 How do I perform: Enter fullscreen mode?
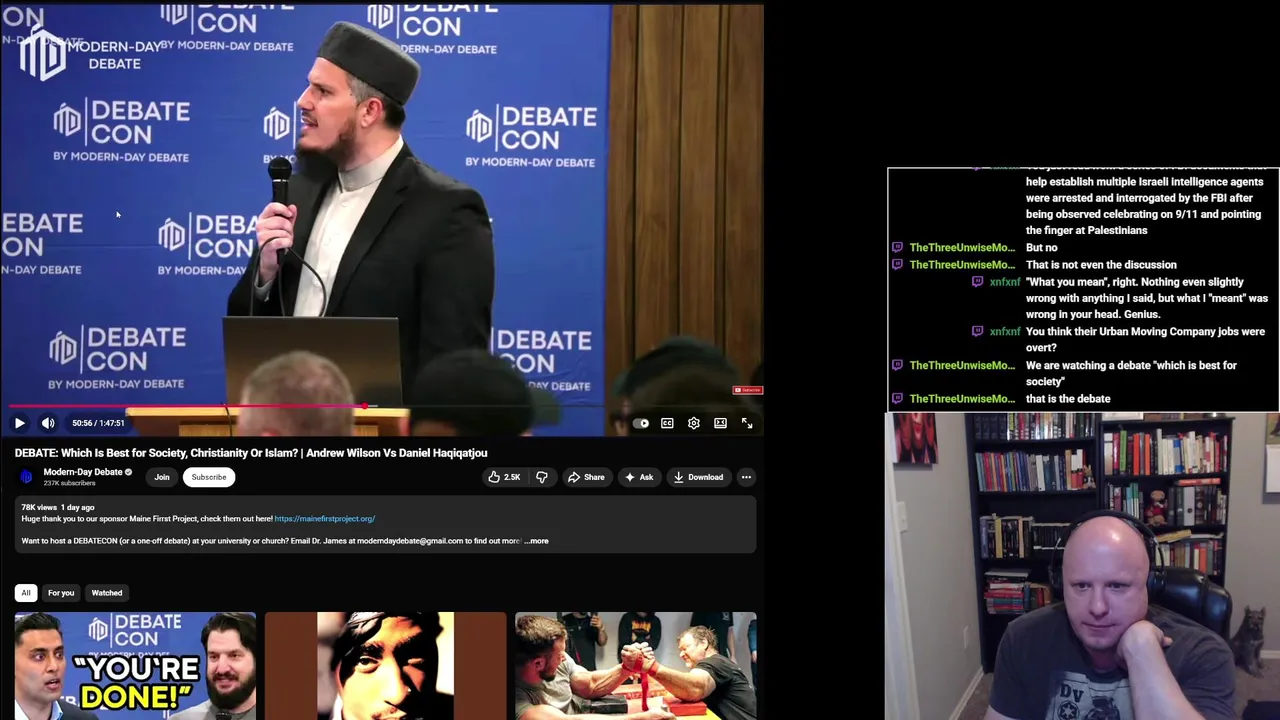(747, 423)
